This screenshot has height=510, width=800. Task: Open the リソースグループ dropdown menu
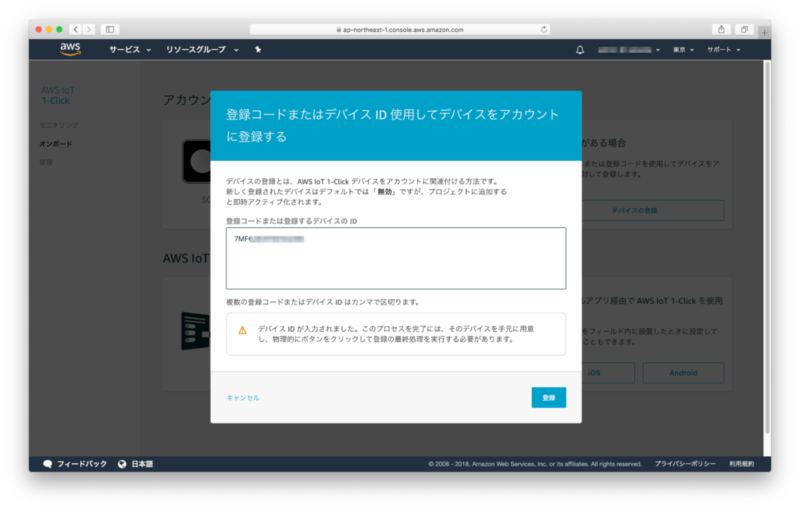pos(202,49)
